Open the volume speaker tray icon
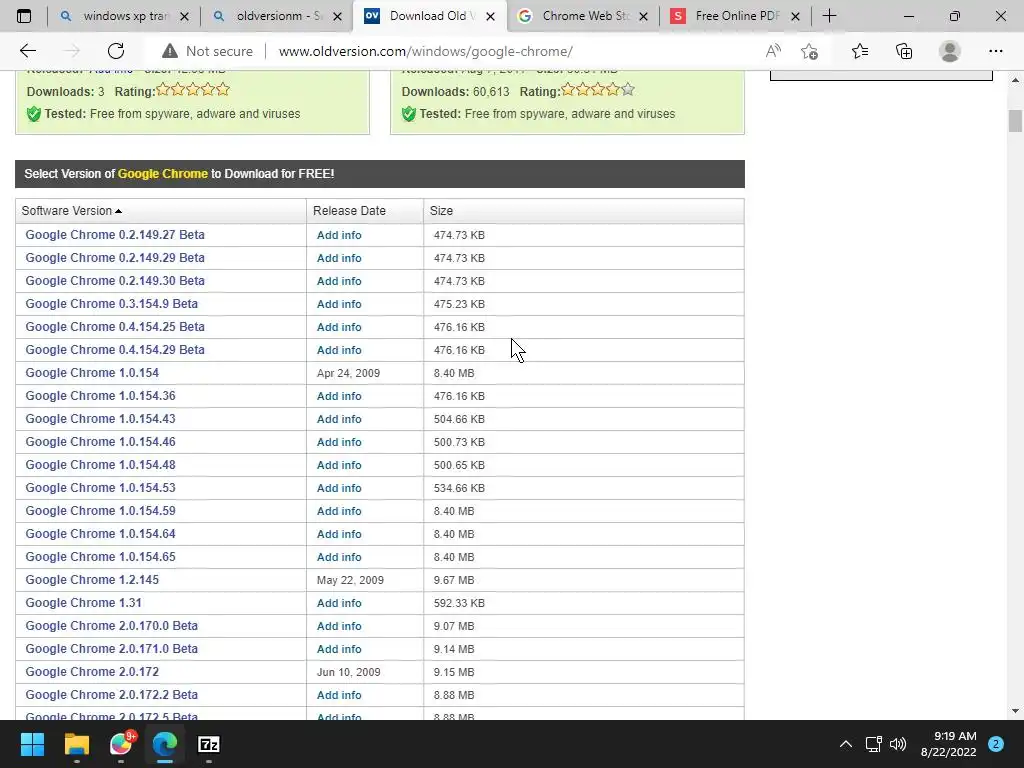The height and width of the screenshot is (768, 1024). (898, 744)
